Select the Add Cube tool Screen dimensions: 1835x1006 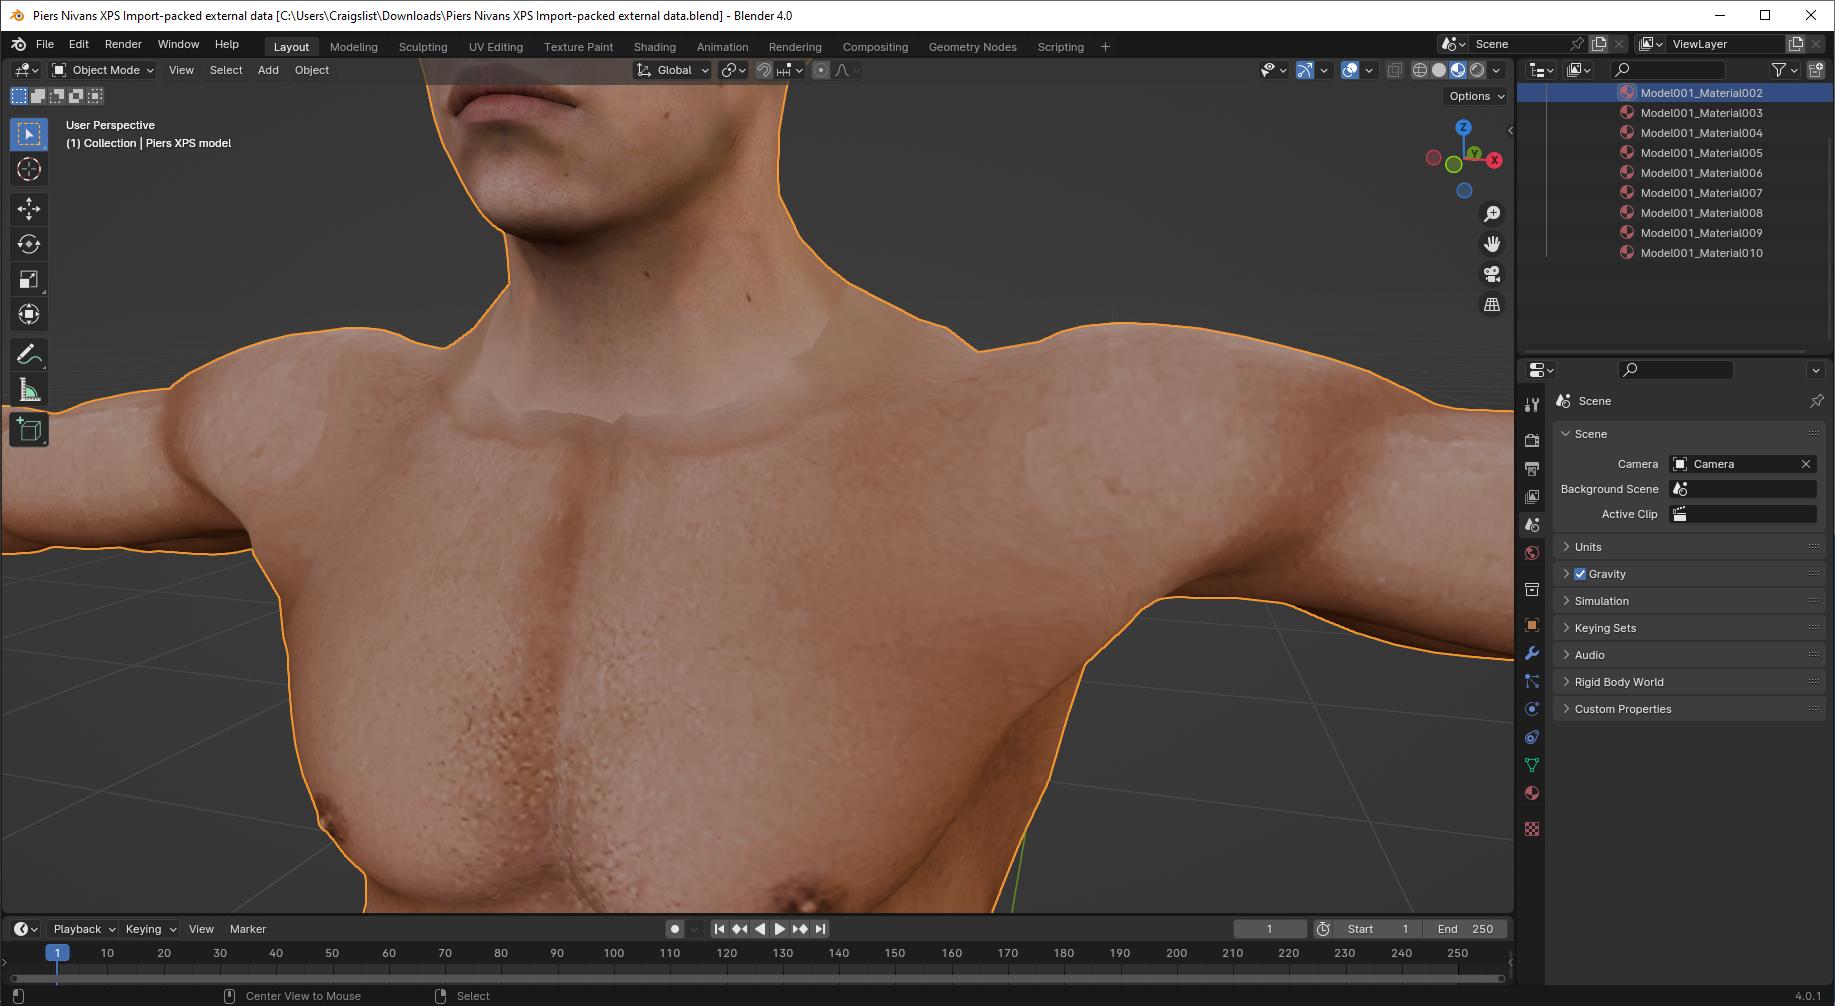(29, 430)
